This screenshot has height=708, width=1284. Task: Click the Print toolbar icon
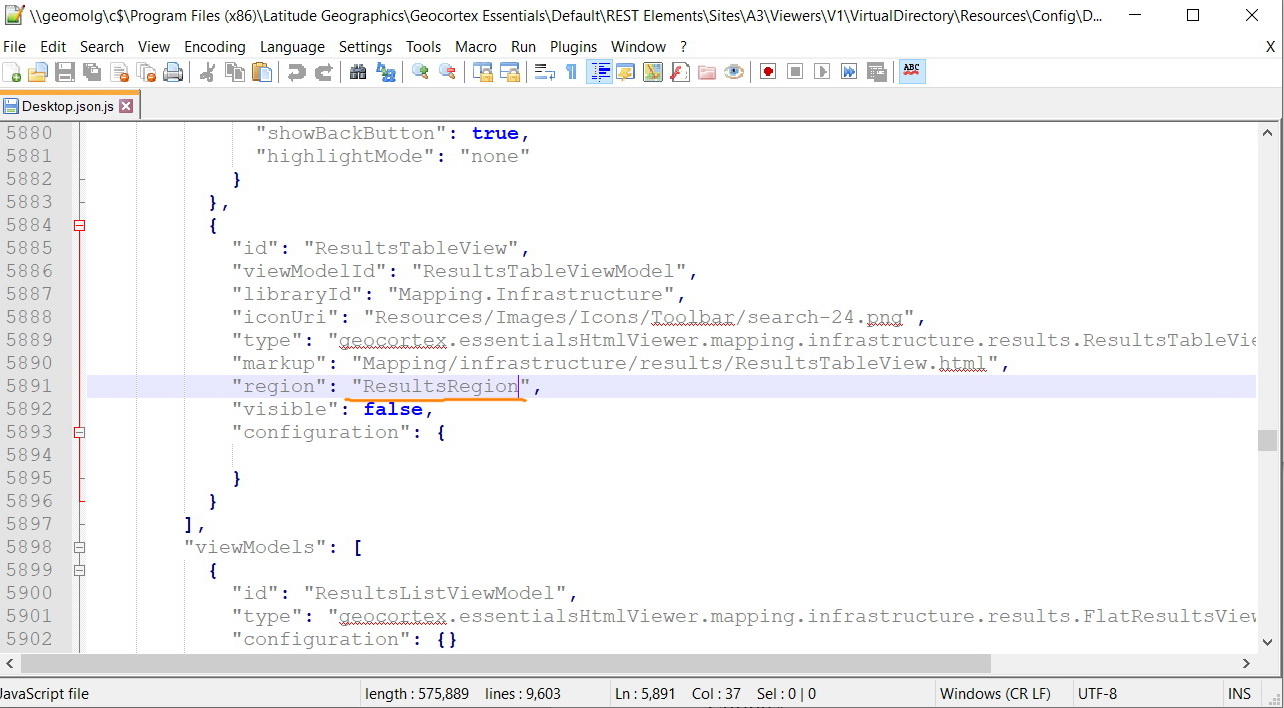[173, 72]
